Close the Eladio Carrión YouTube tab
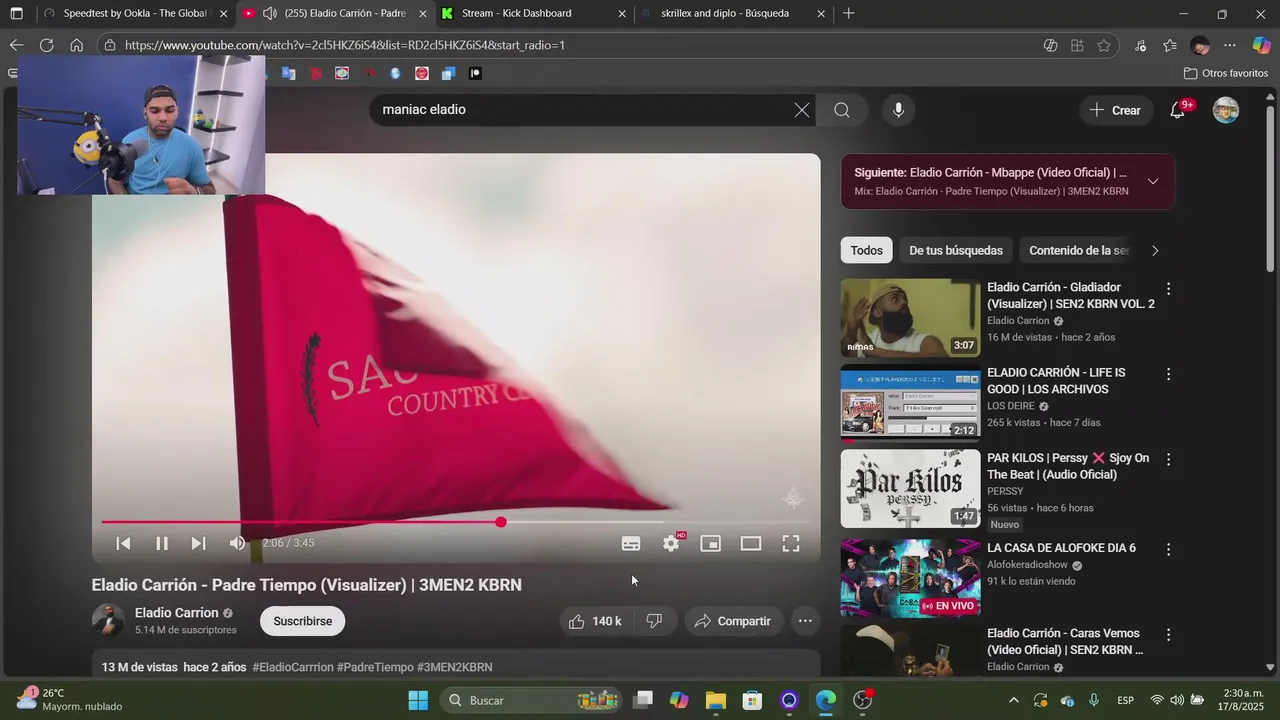 [422, 14]
